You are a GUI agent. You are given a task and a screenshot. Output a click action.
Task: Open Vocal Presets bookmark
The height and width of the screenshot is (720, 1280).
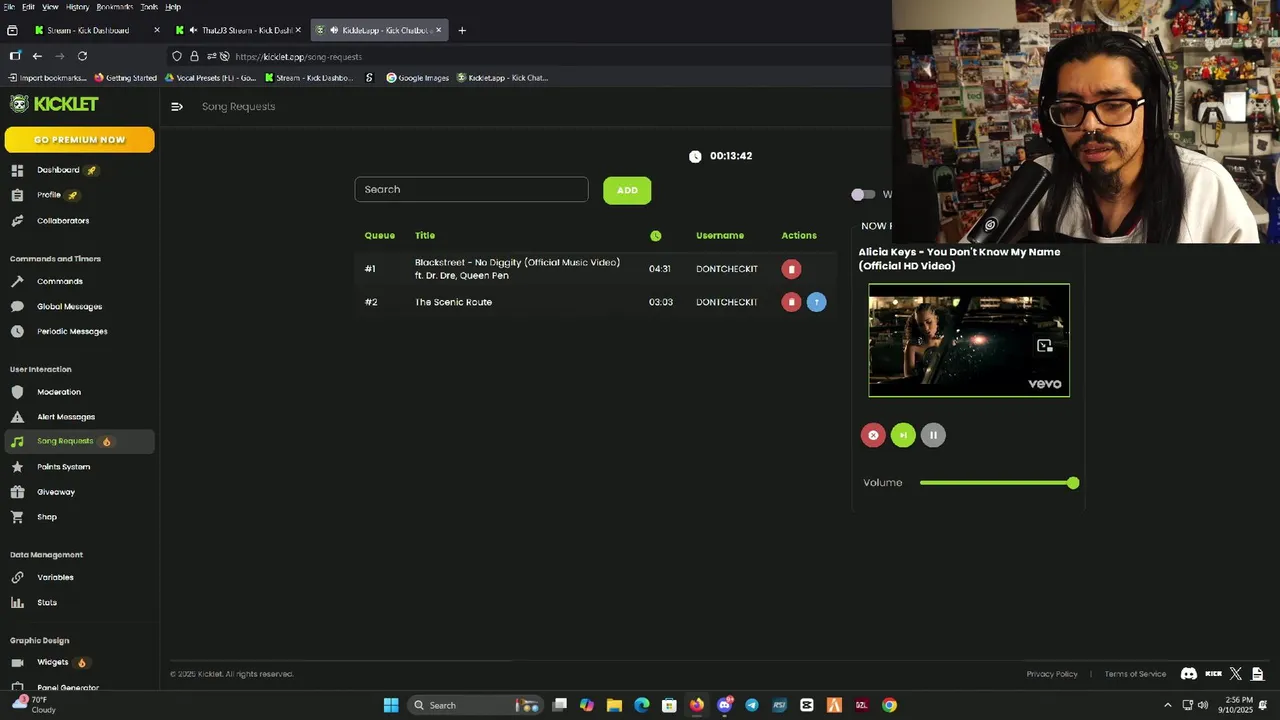click(x=211, y=78)
